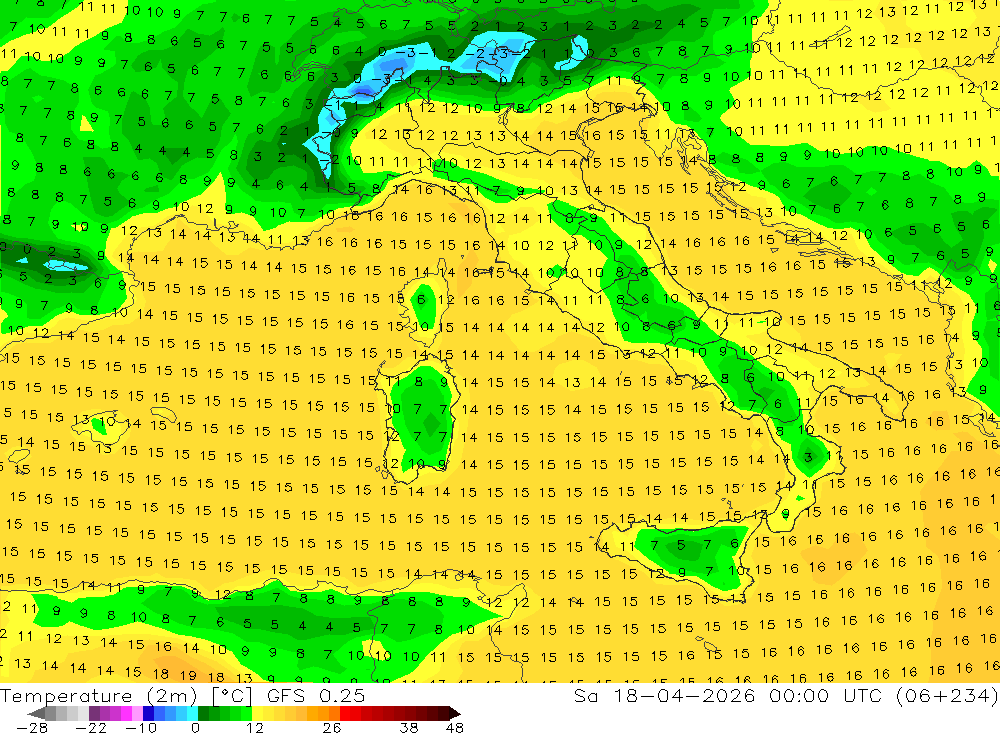Select the 48 legend scale label
The image size is (1000, 733).
[x=454, y=728]
